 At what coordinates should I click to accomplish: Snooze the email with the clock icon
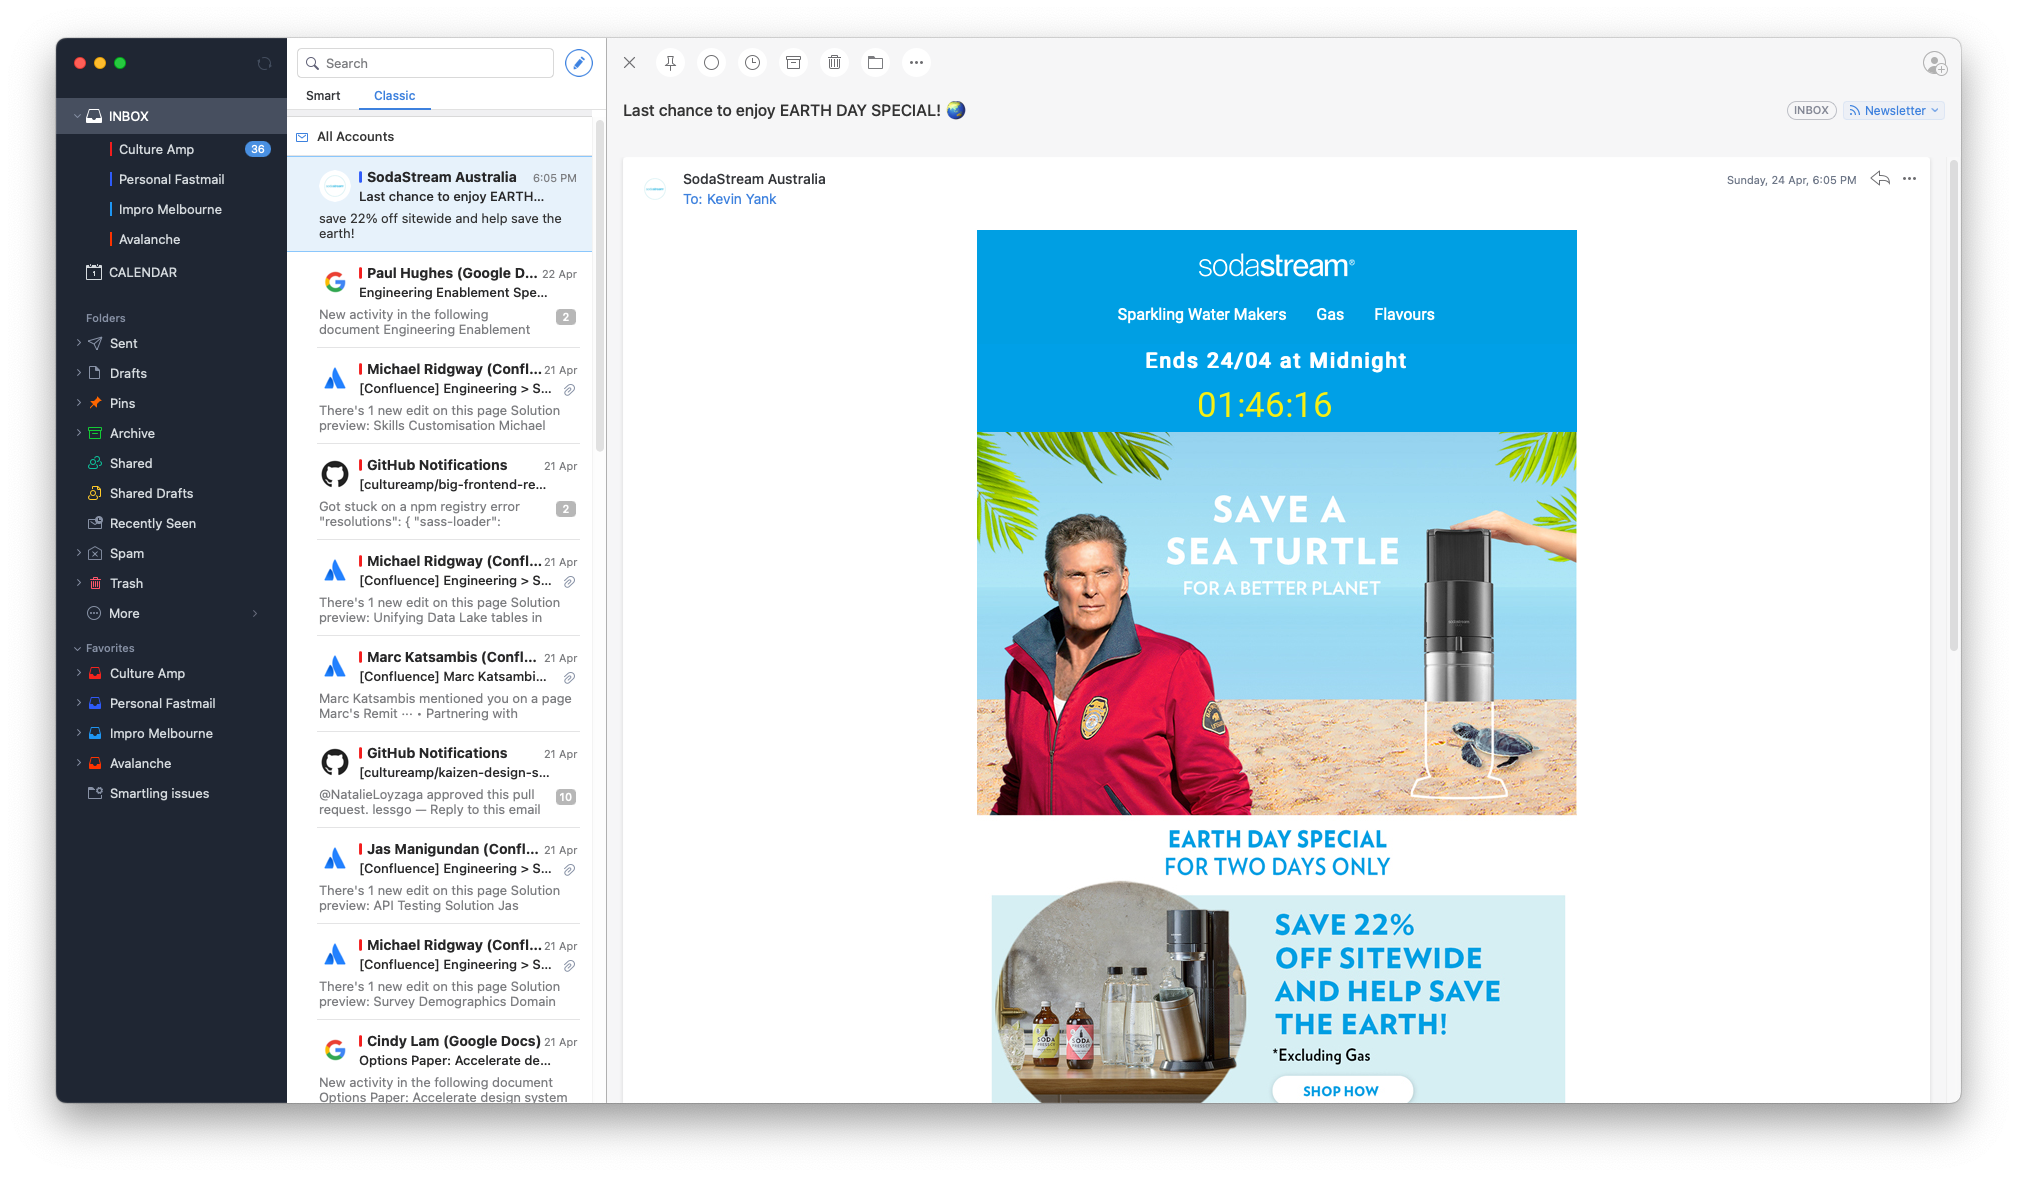tap(752, 63)
